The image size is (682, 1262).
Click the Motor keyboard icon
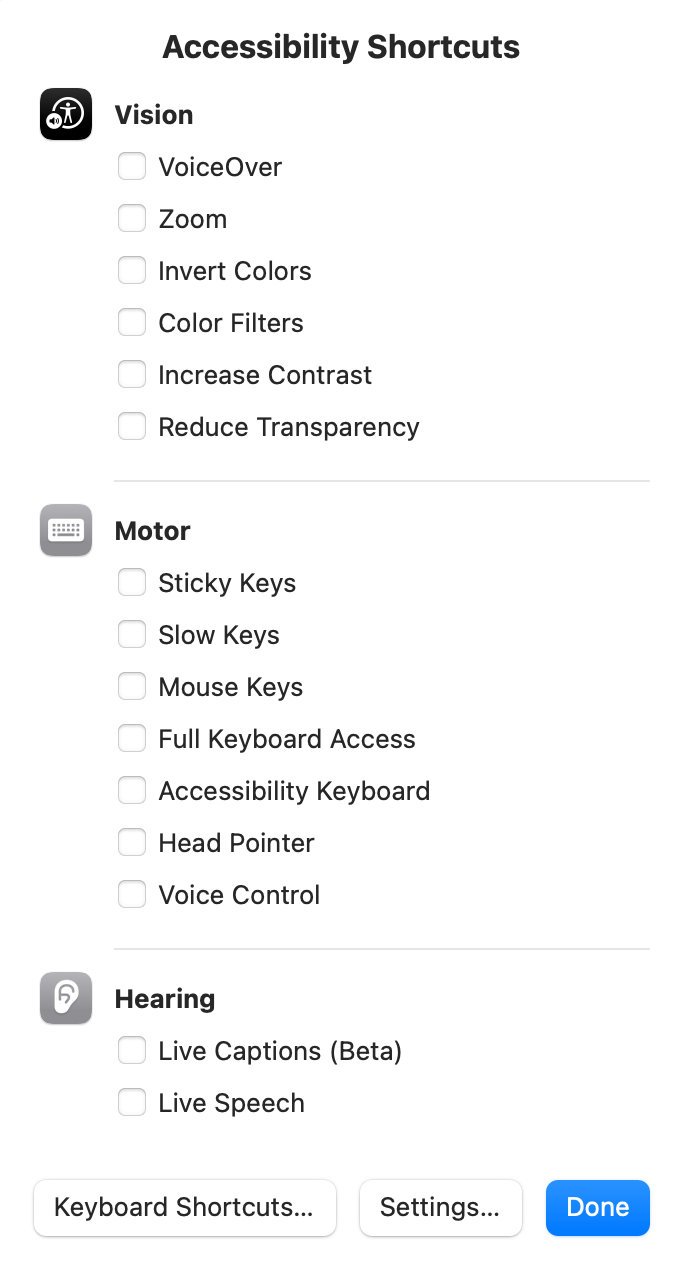[x=66, y=530]
